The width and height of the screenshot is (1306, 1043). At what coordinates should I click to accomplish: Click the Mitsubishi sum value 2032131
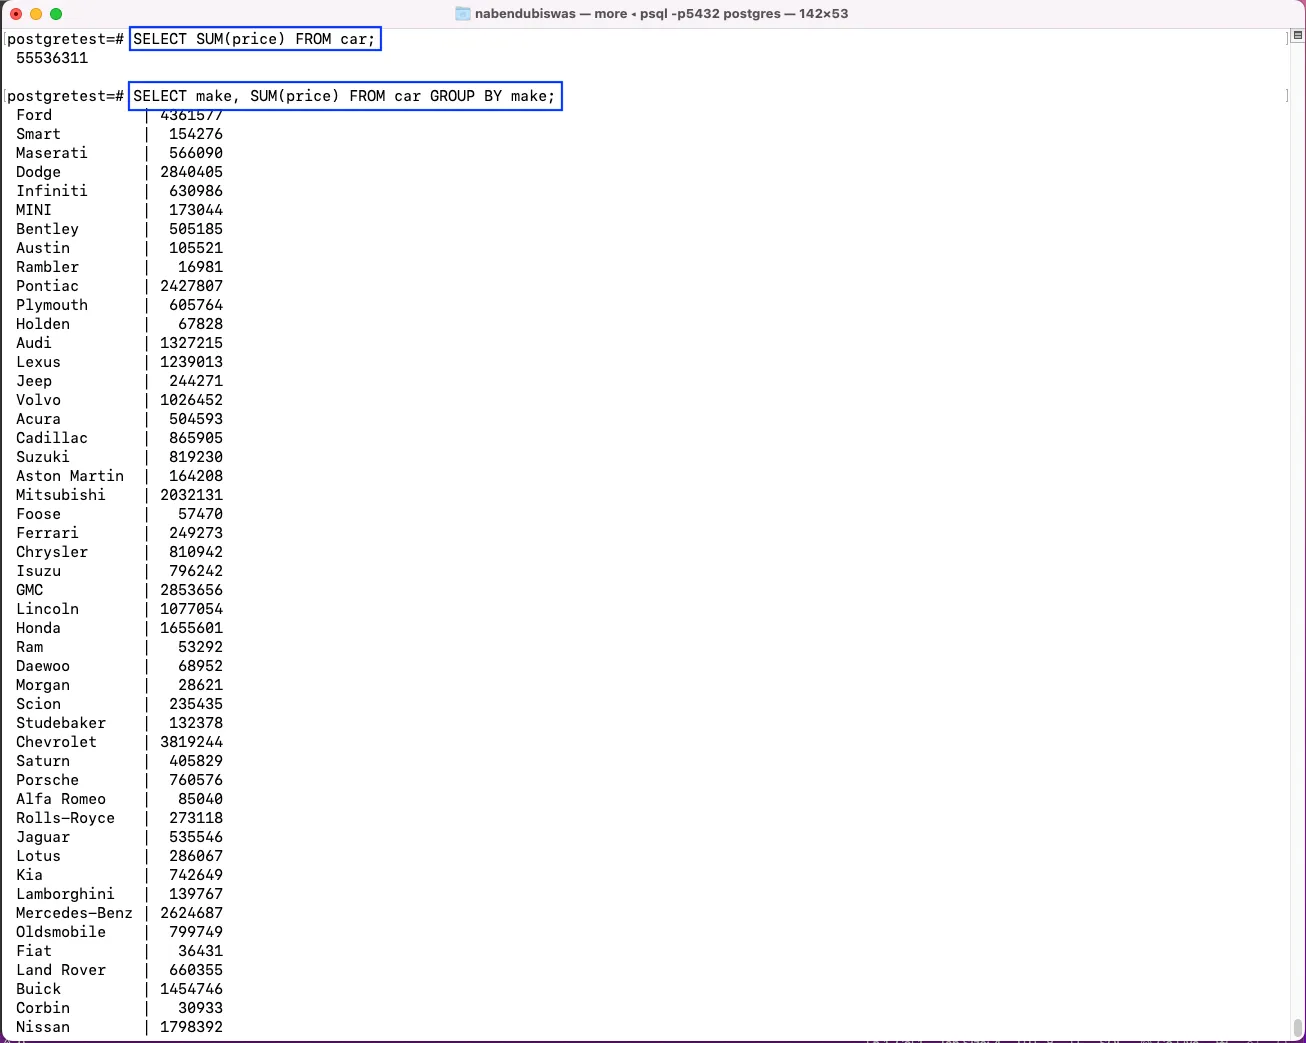point(192,495)
